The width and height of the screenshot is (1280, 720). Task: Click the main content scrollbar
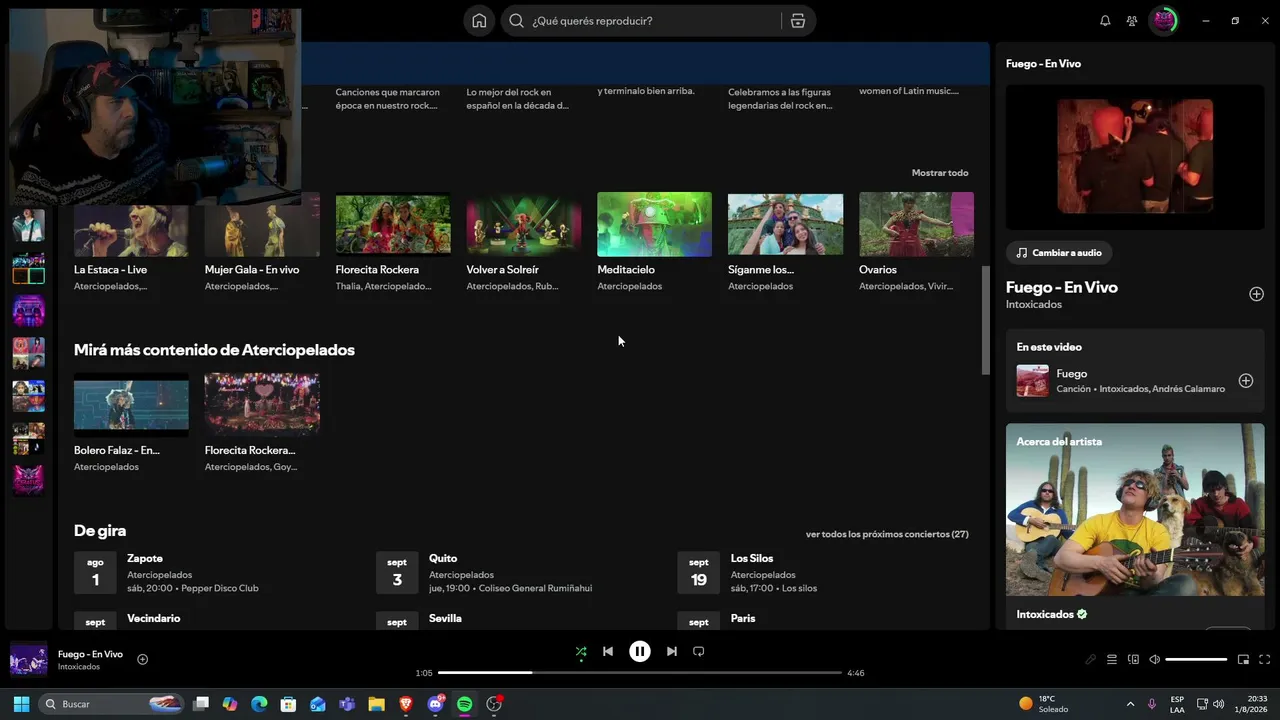(x=985, y=320)
